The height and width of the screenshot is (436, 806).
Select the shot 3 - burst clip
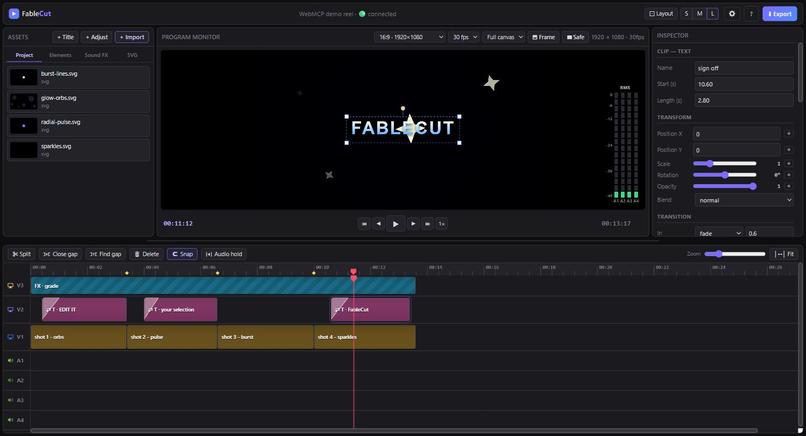pos(266,337)
